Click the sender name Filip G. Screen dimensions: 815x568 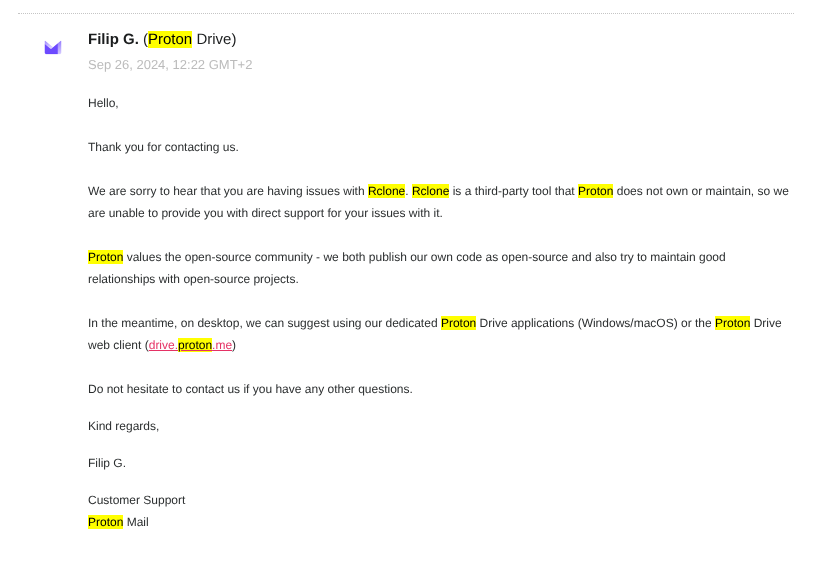click(114, 39)
